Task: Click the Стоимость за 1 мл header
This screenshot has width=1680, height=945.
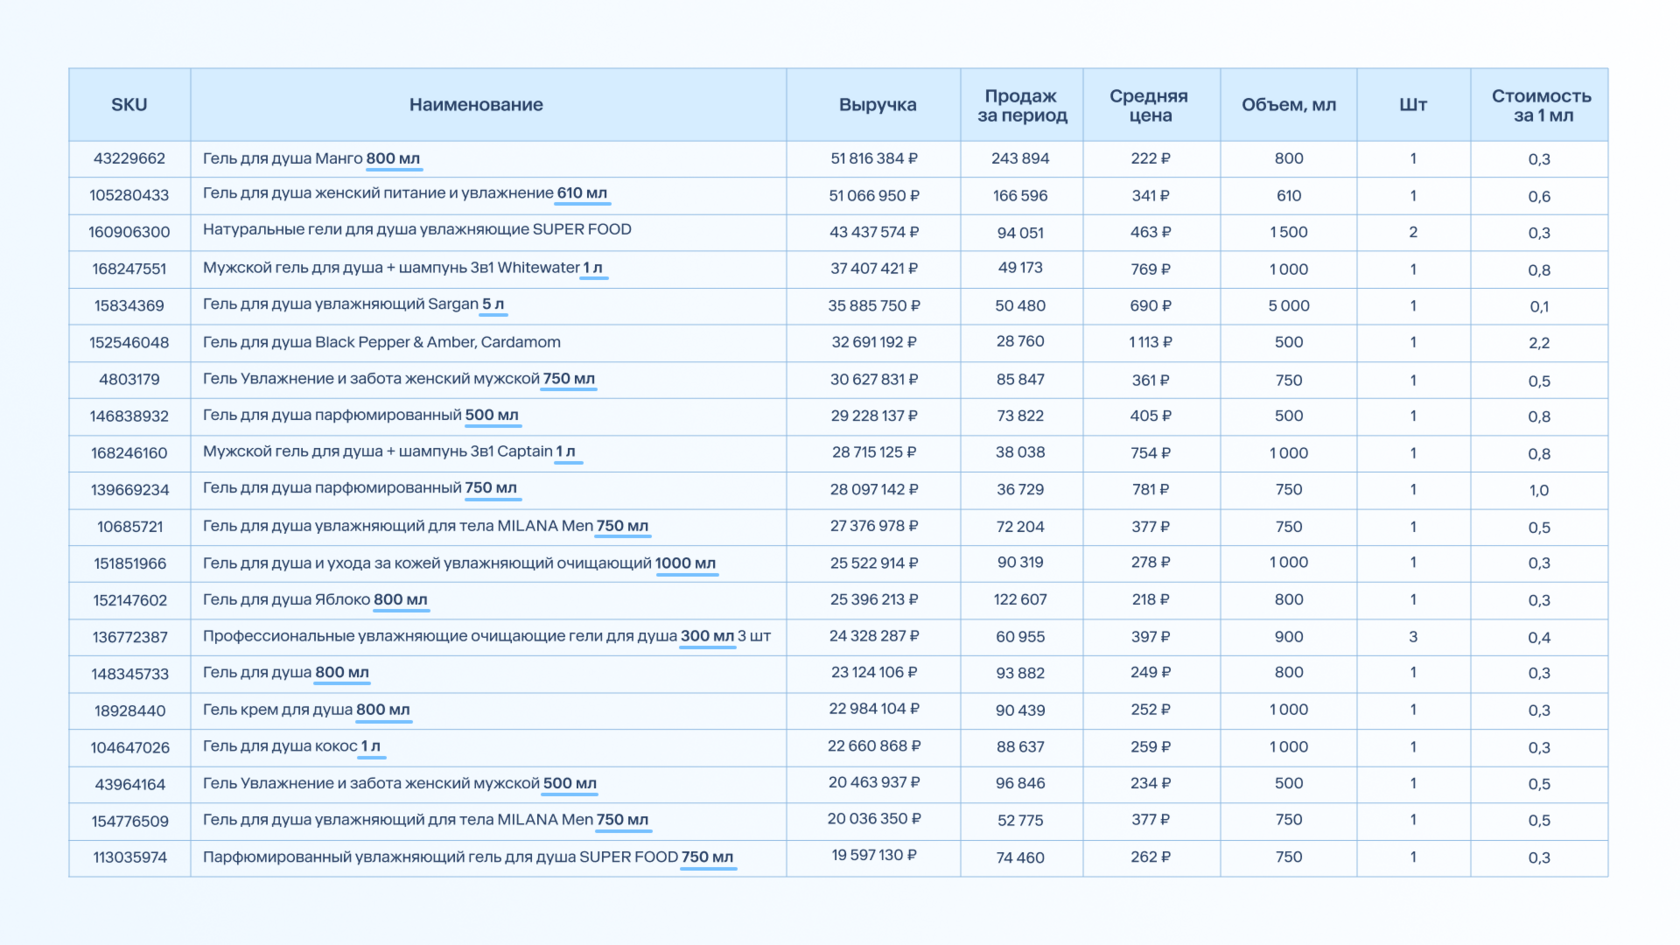Action: coord(1541,105)
